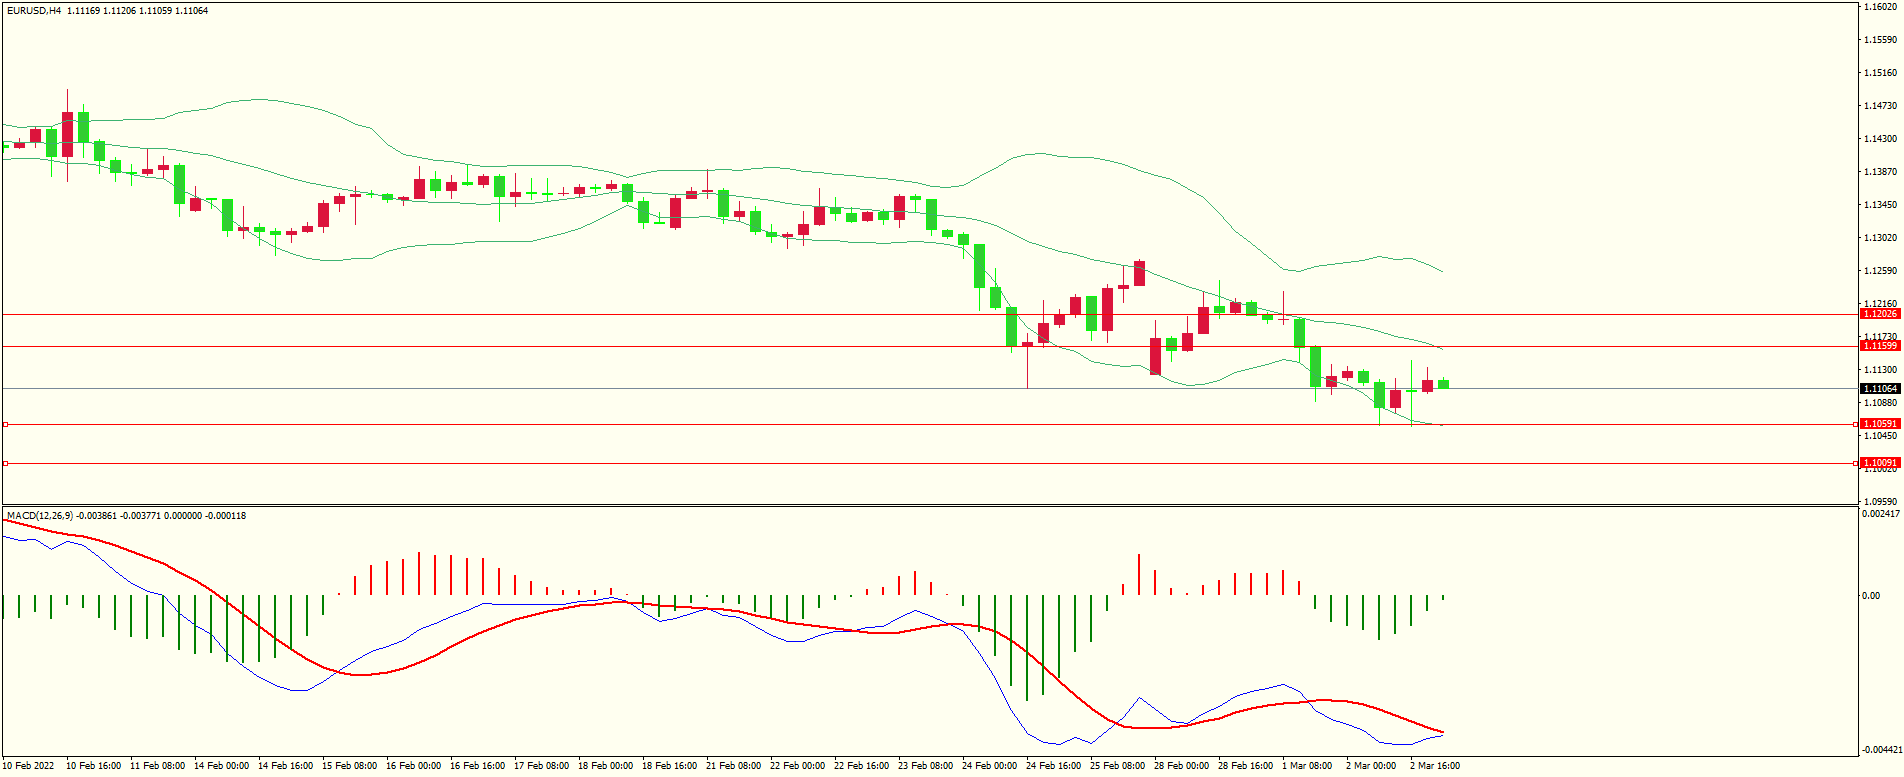Click the 1.11300 price axis value
This screenshot has width=1904, height=777.
click(x=1881, y=370)
